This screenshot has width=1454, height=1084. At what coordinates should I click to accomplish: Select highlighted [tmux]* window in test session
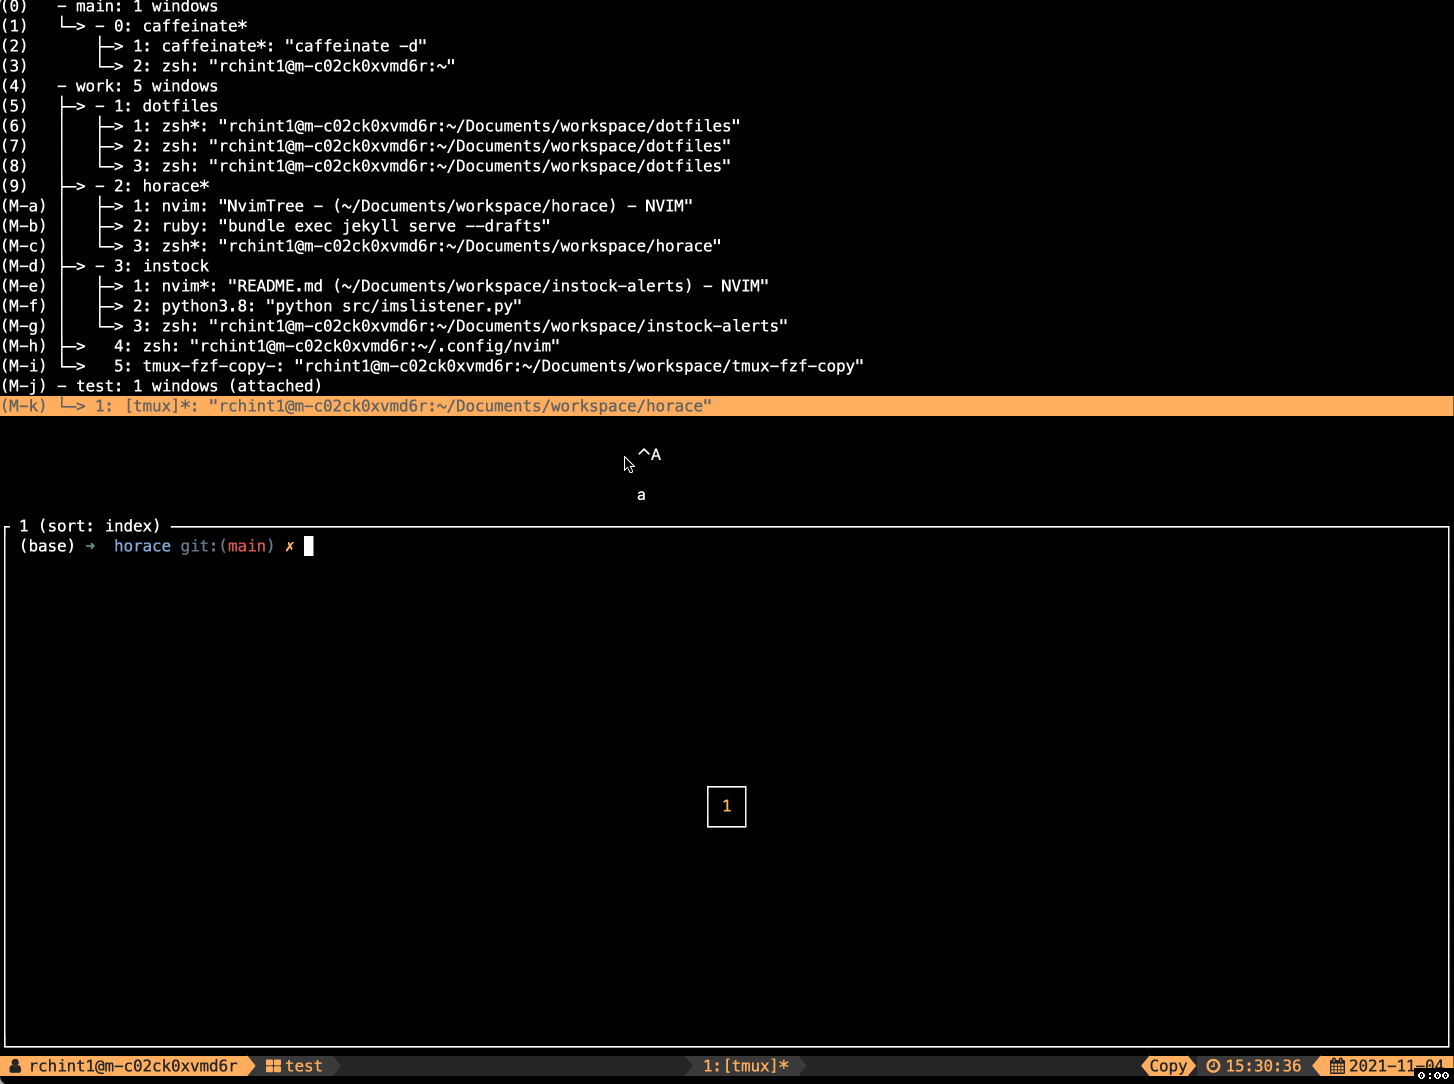click(x=727, y=406)
